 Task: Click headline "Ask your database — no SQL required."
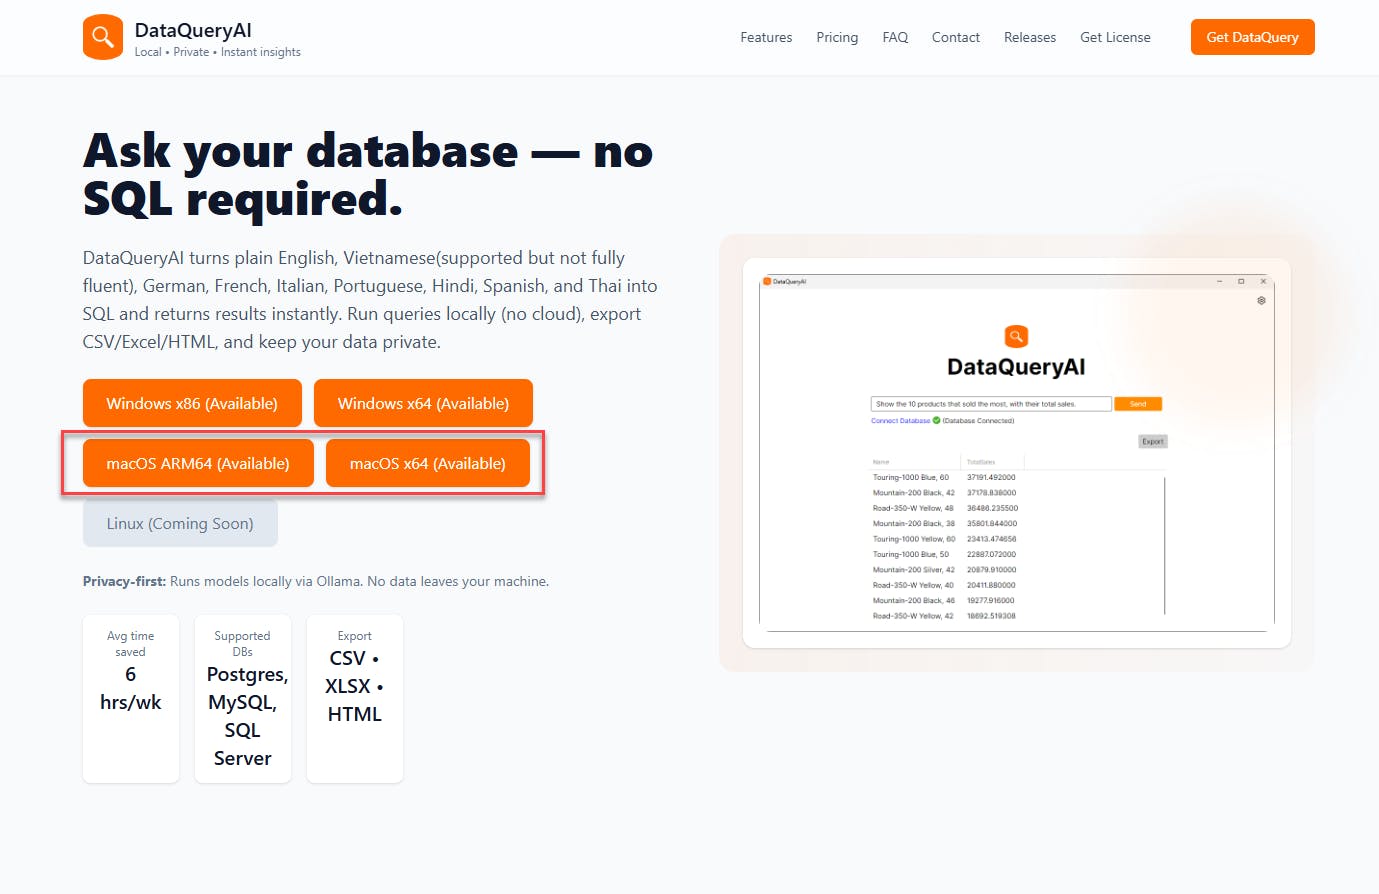pos(368,175)
